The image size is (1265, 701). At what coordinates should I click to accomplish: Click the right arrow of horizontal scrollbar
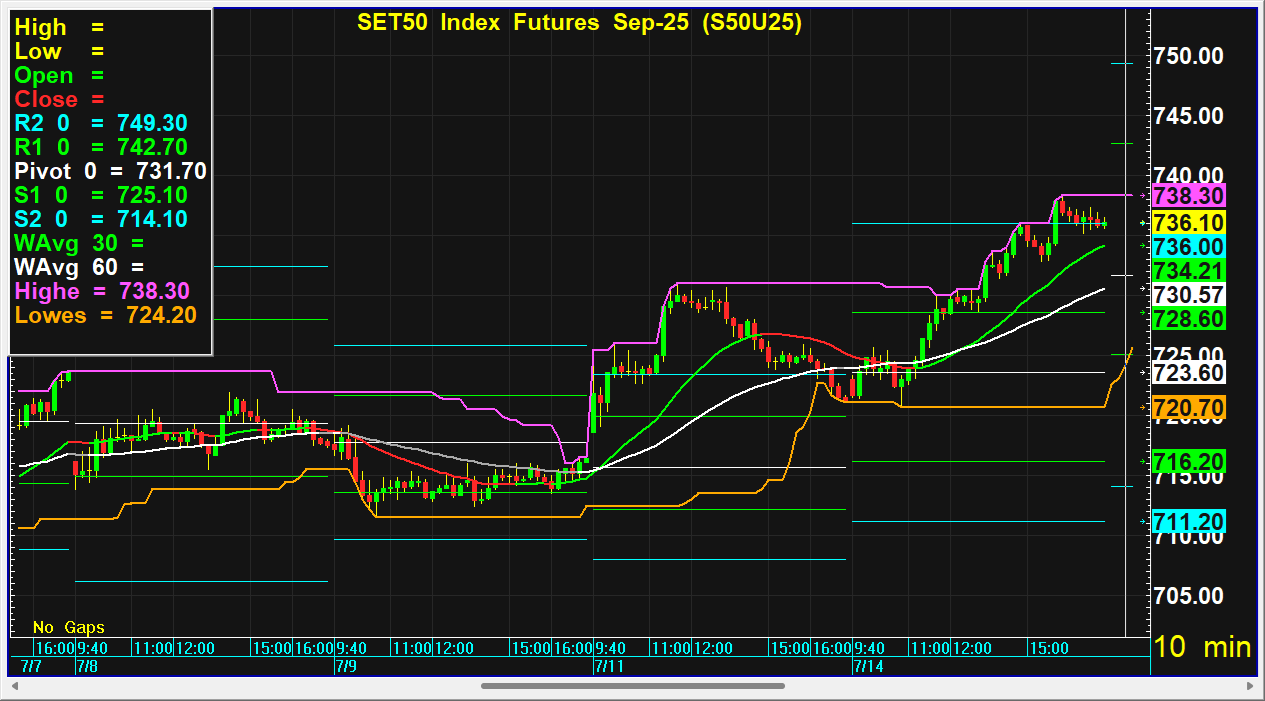(1248, 686)
